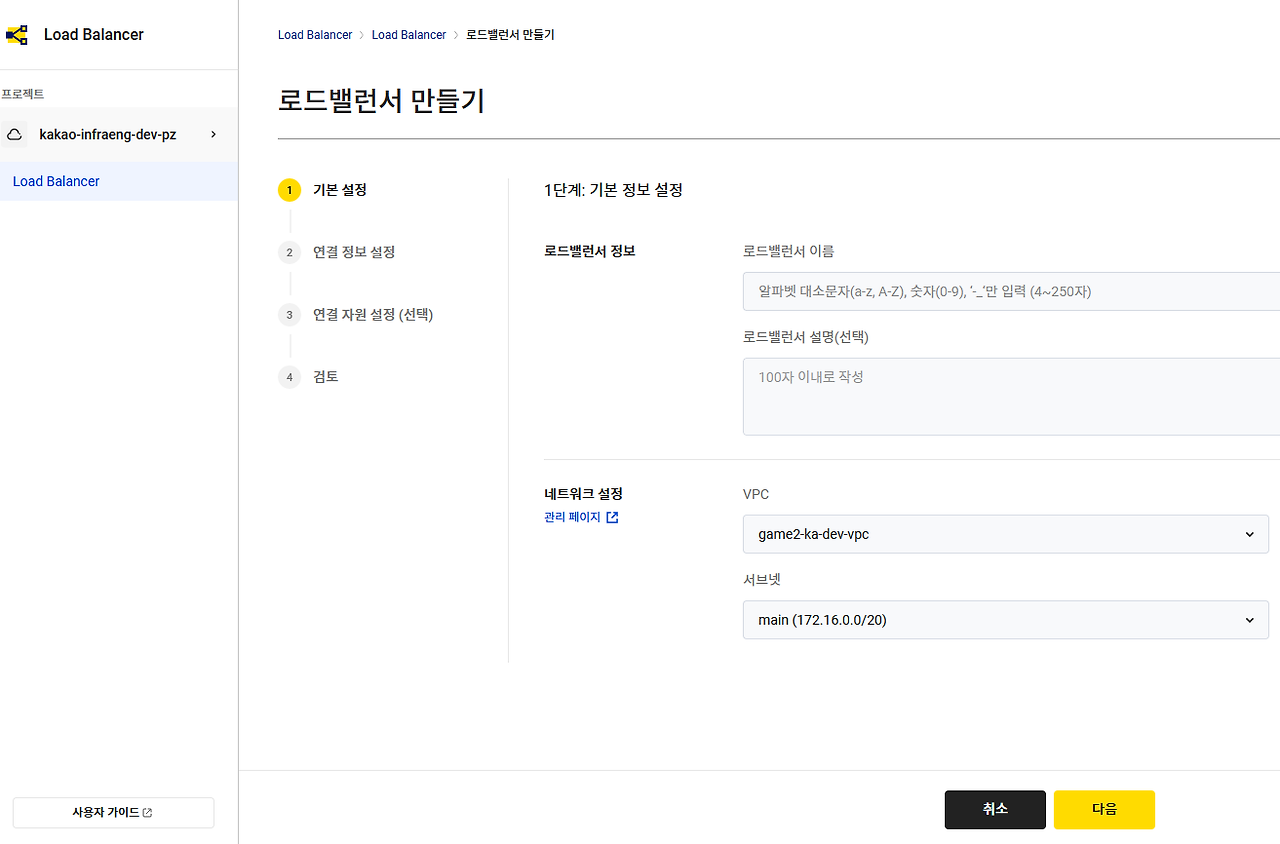
Task: Click the external link icon beside 관리 페이지
Action: pos(613,517)
